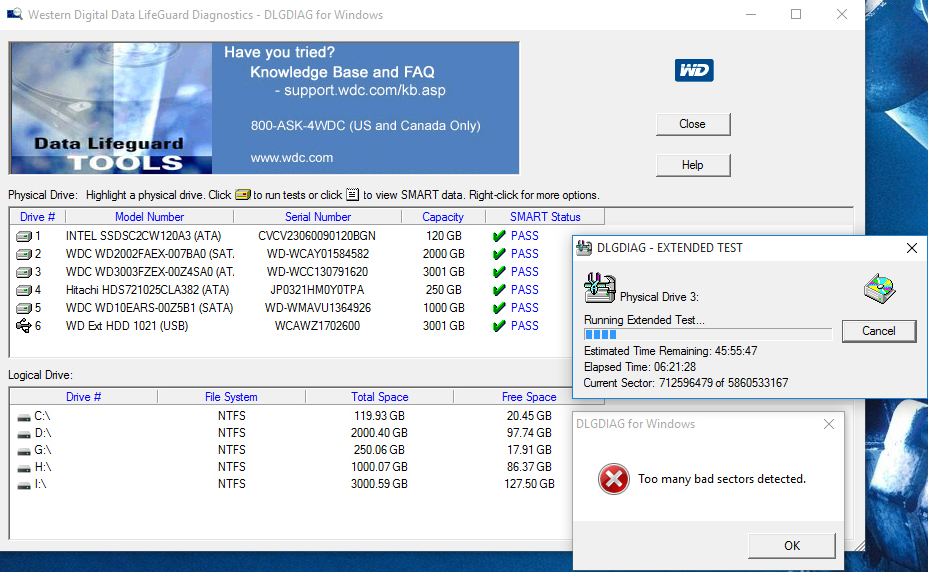
Task: Select the drive 3 icon for WD3003FZEX
Action: (x=24, y=272)
